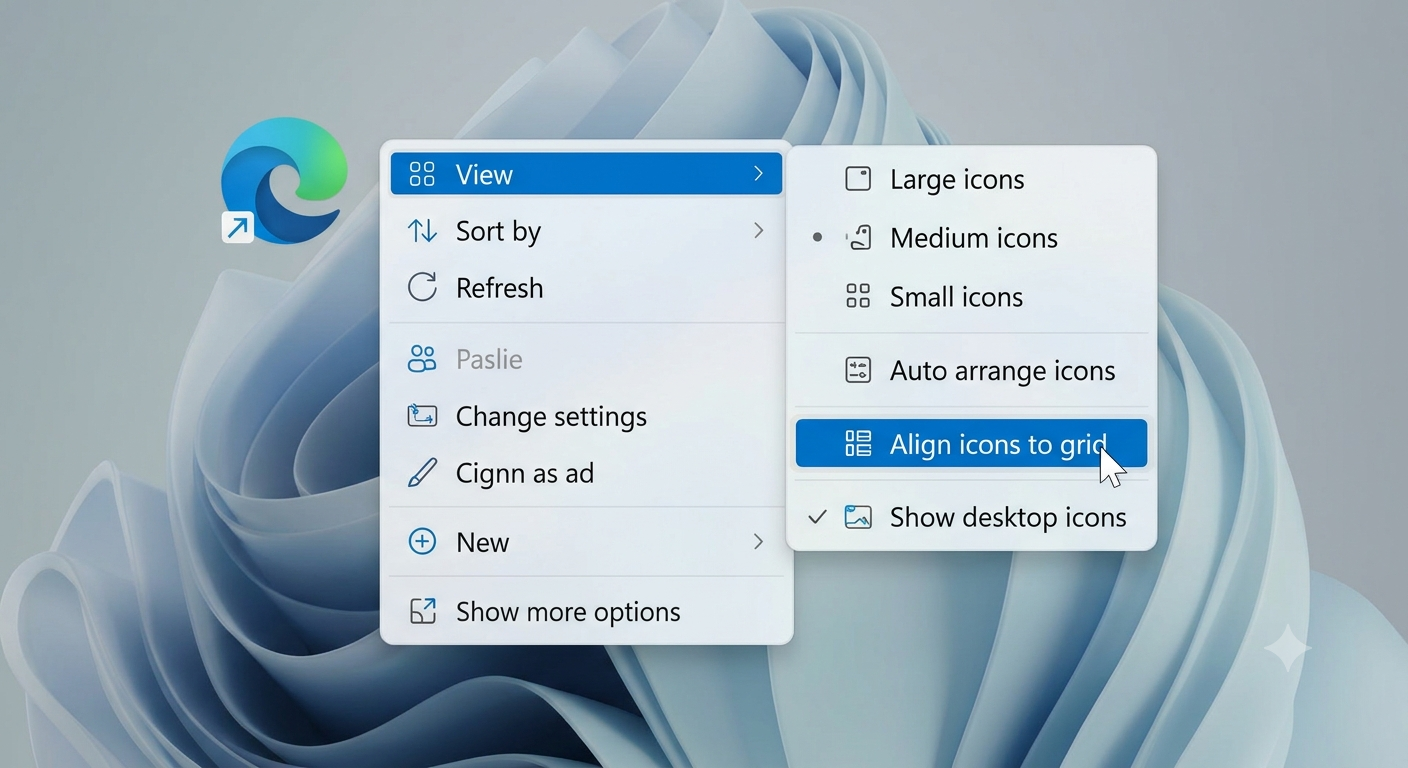Click the Show more options expand icon
This screenshot has height=768, width=1408.
click(x=422, y=612)
